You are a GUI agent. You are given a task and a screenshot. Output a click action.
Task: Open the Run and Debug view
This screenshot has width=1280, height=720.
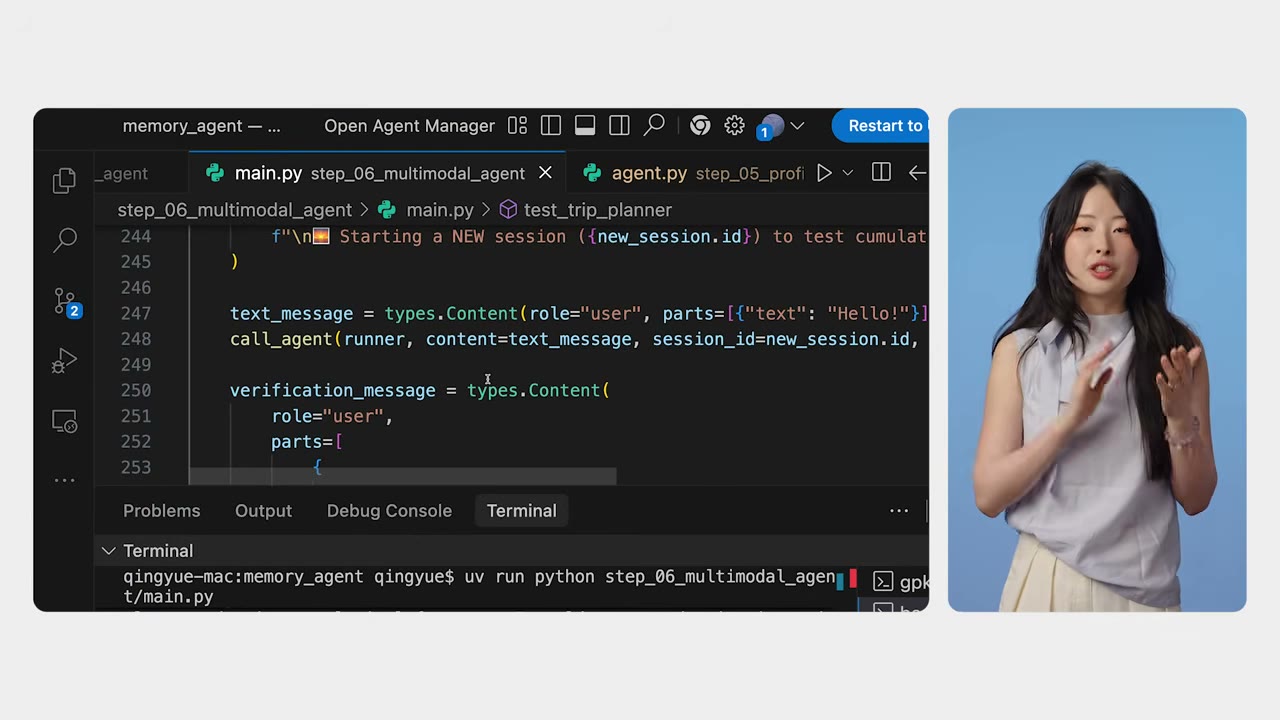(x=65, y=361)
